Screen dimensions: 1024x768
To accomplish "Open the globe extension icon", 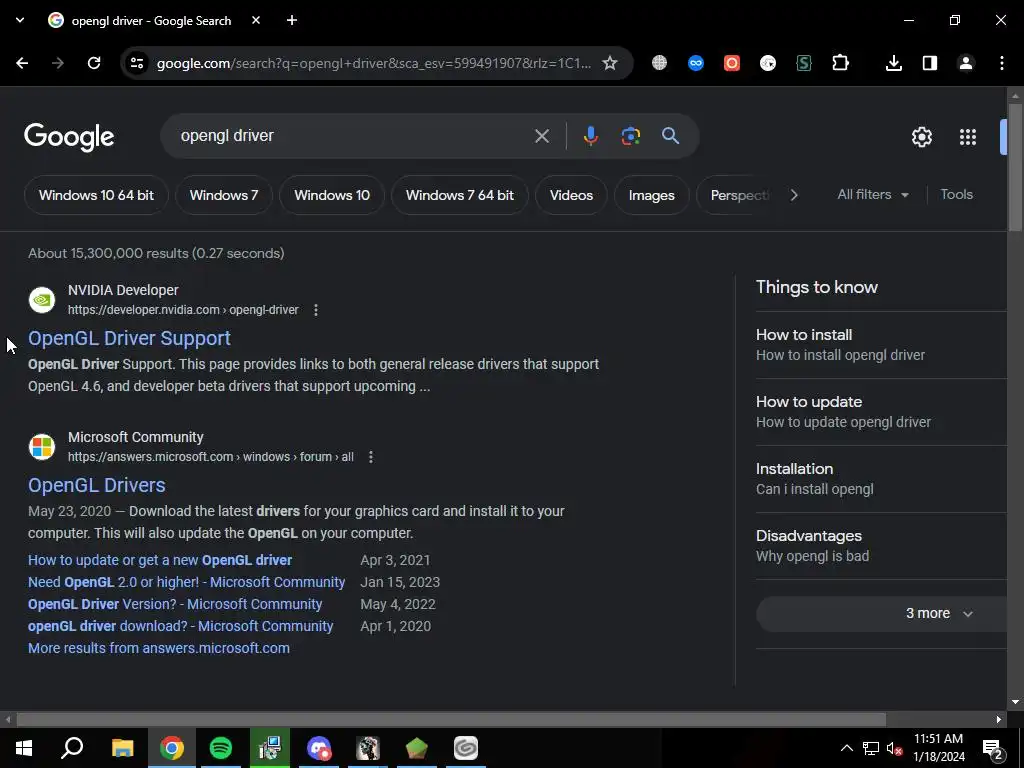I will [660, 63].
